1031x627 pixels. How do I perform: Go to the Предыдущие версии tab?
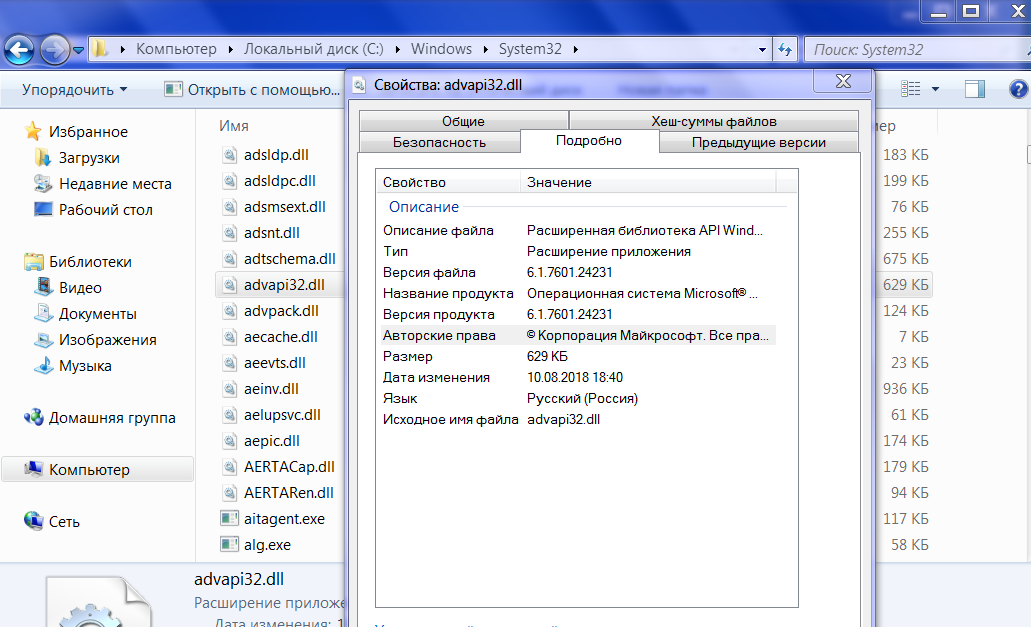(758, 142)
